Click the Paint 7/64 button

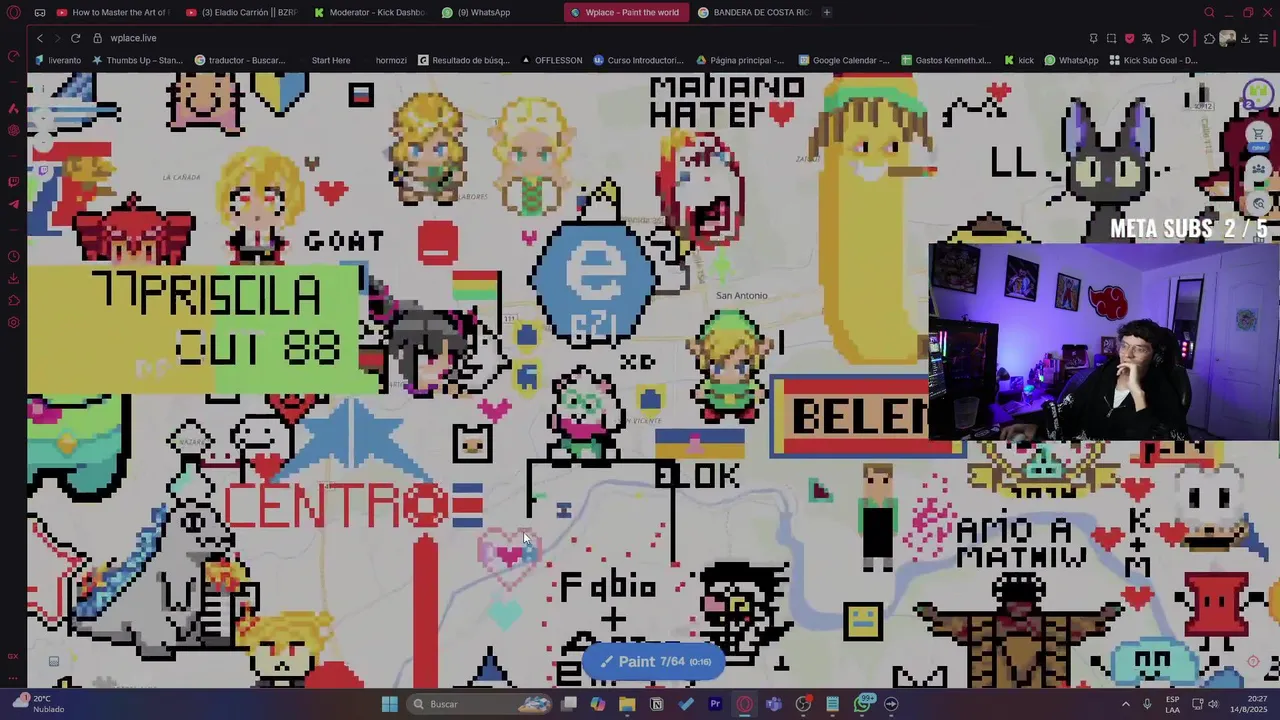point(655,661)
